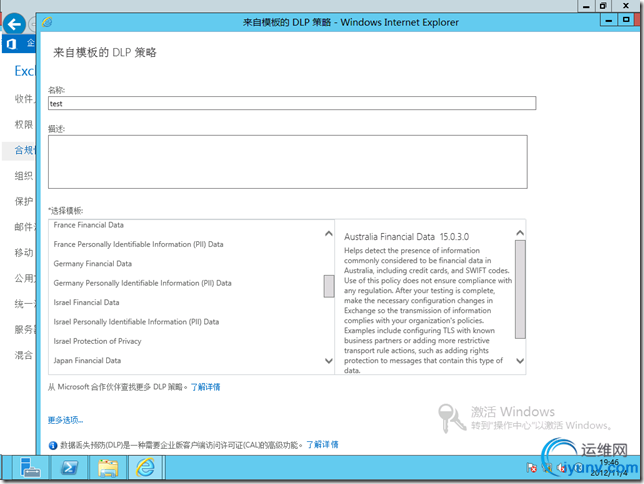Open 公用 section in background Exchange sidebar

tap(24, 278)
